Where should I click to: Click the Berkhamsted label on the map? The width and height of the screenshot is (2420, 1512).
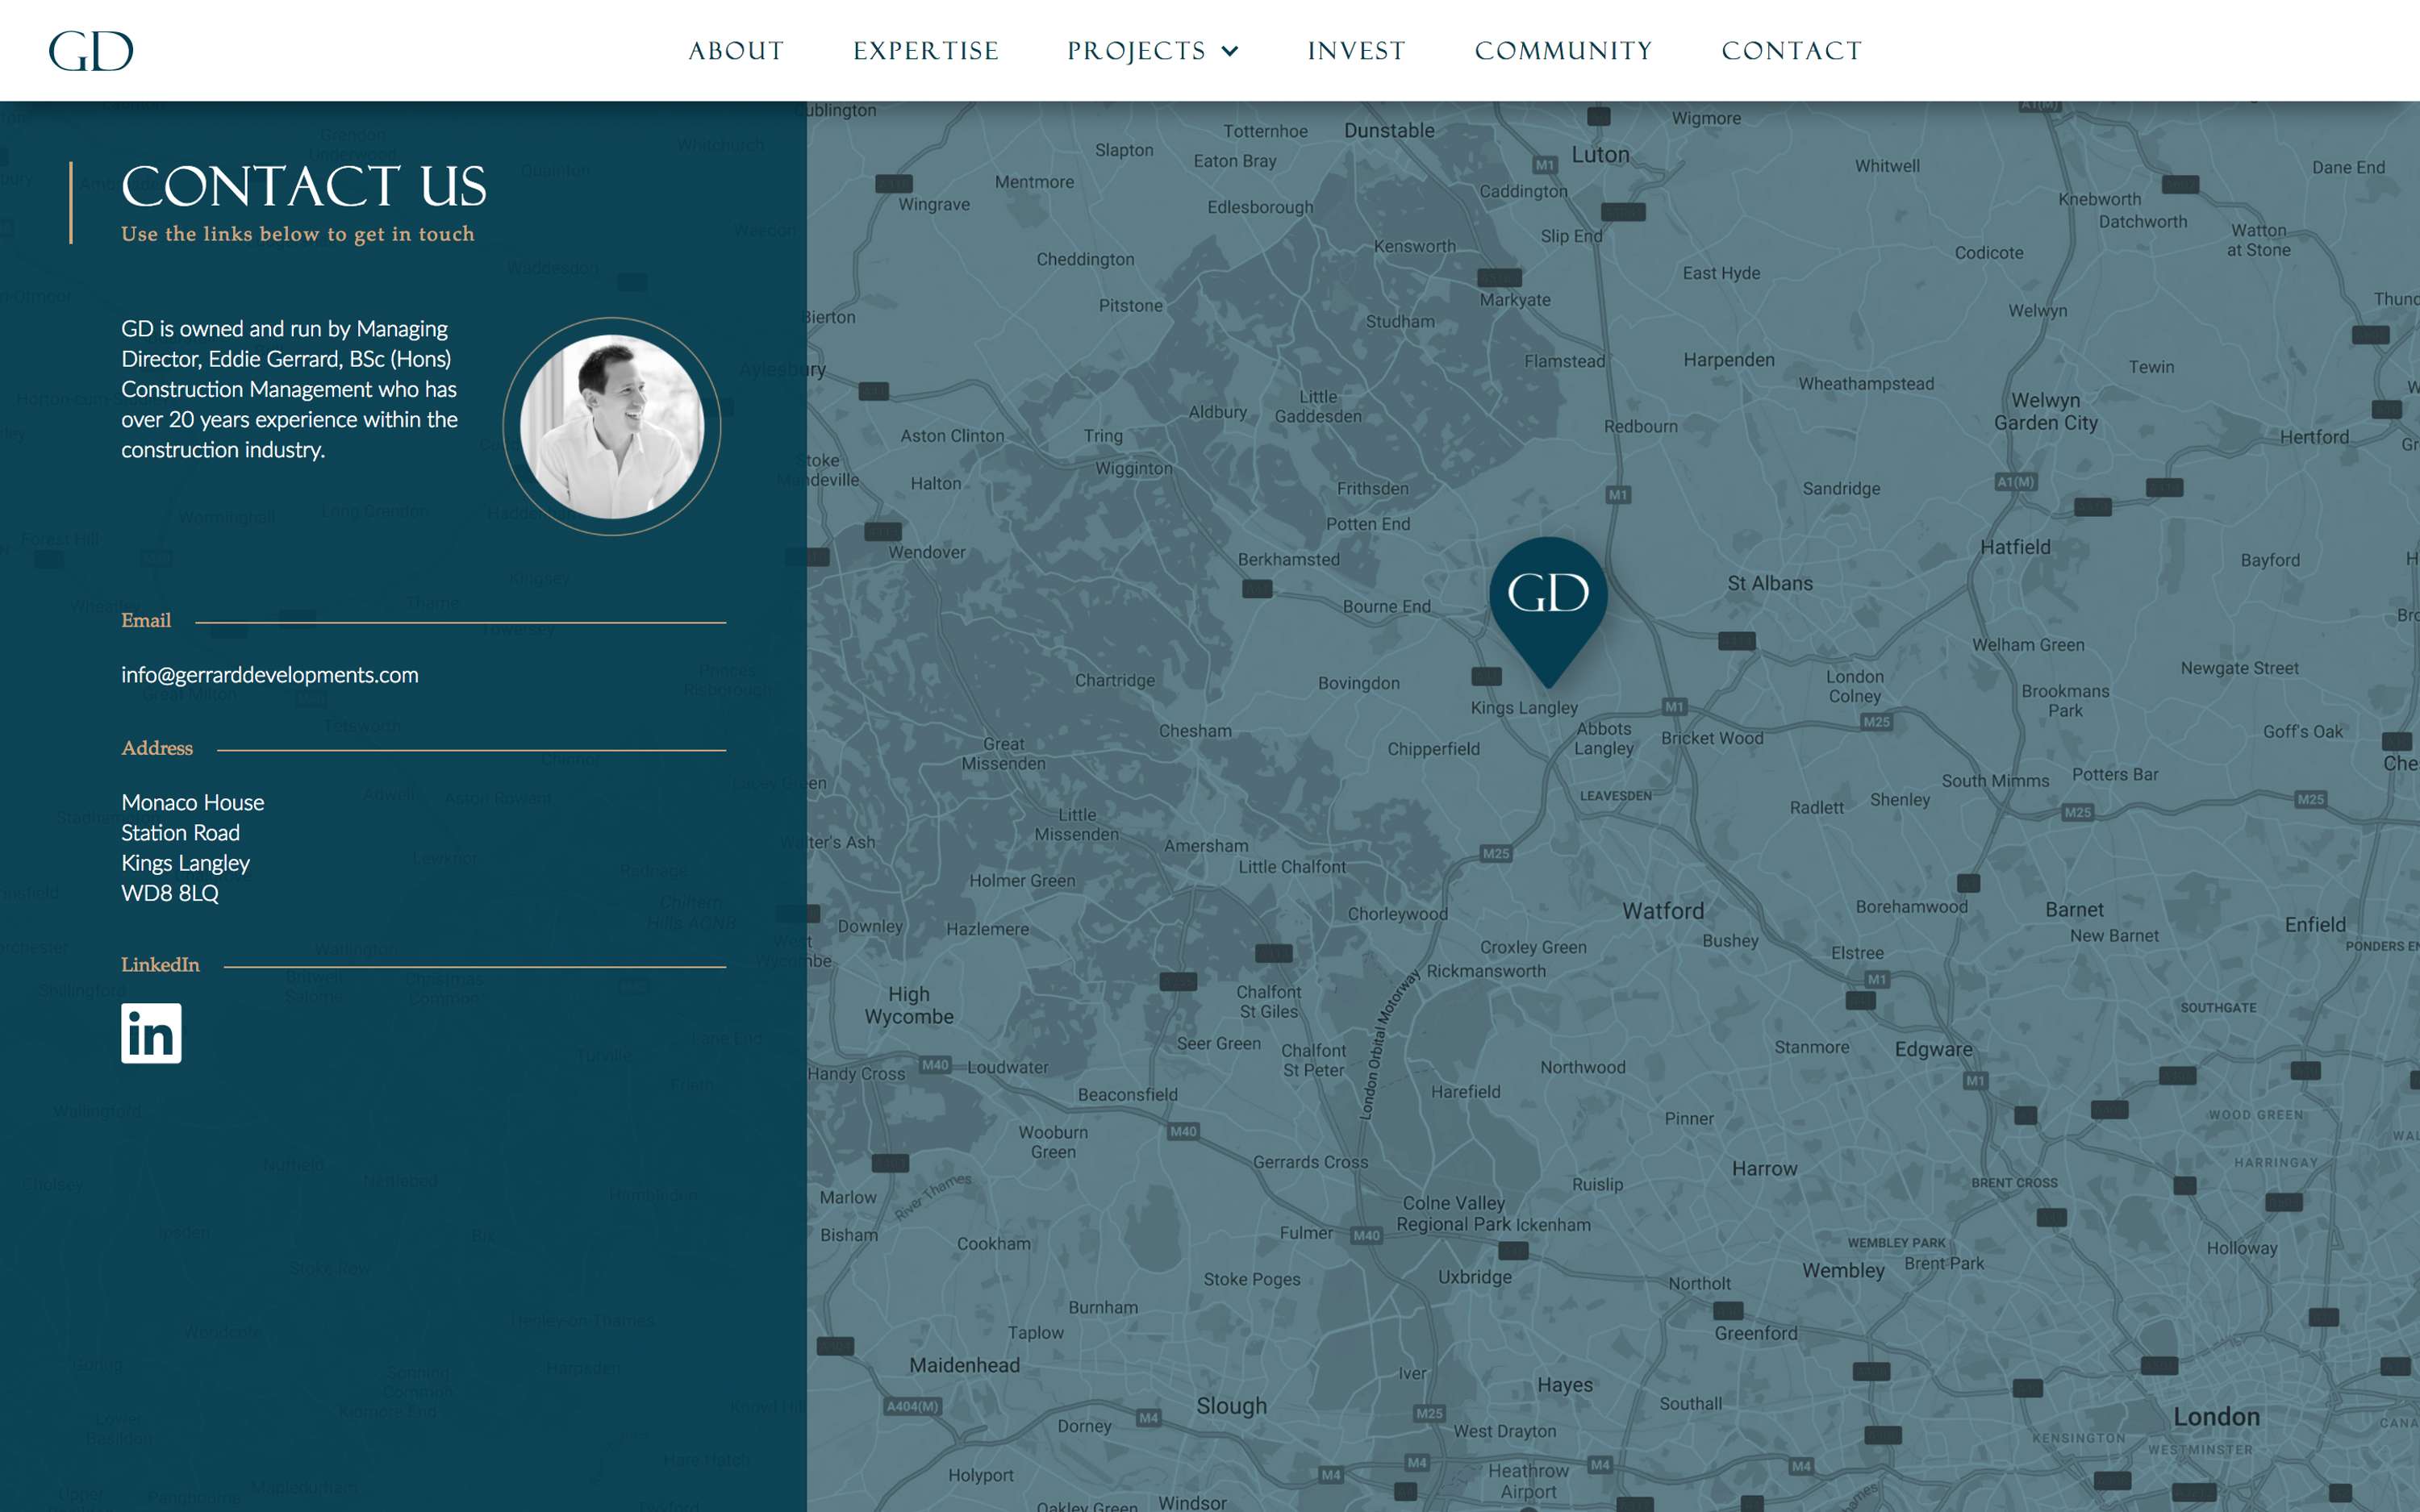1289,559
